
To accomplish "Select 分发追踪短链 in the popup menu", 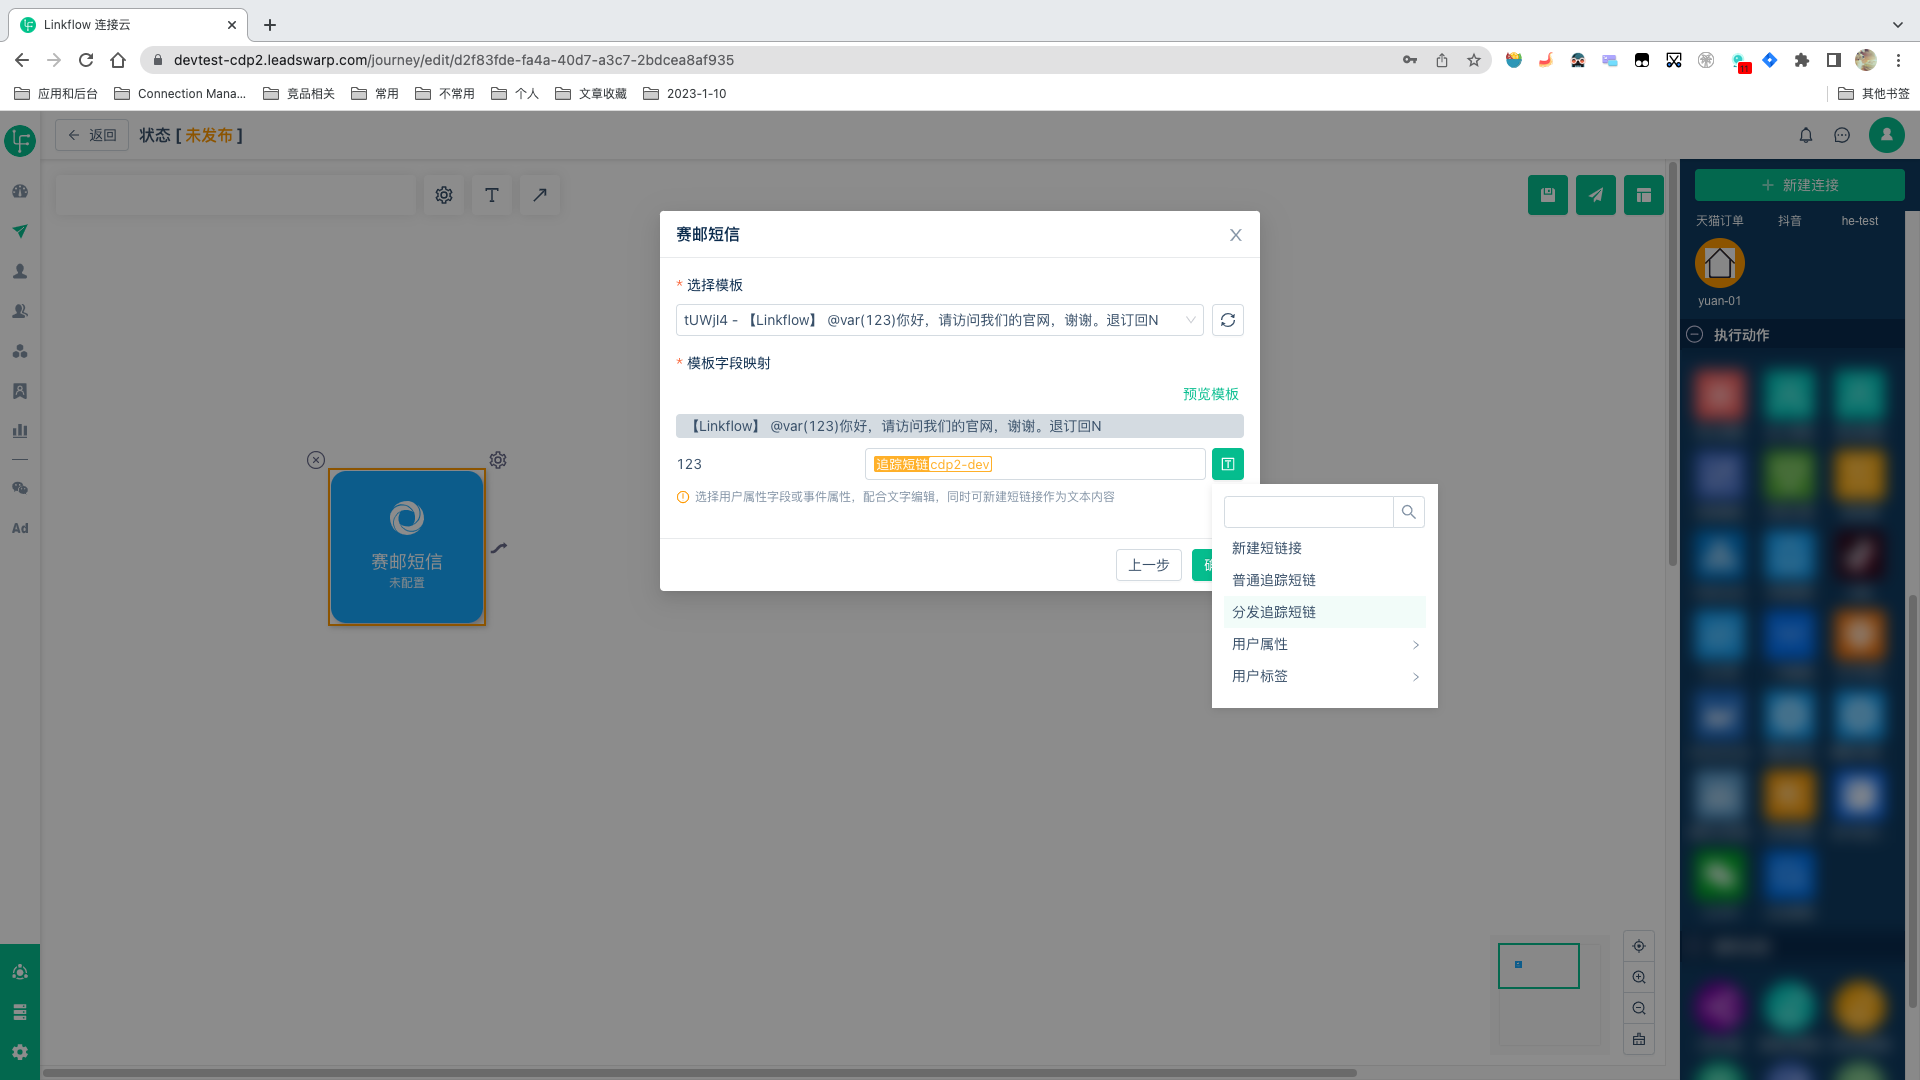I will click(1273, 611).
